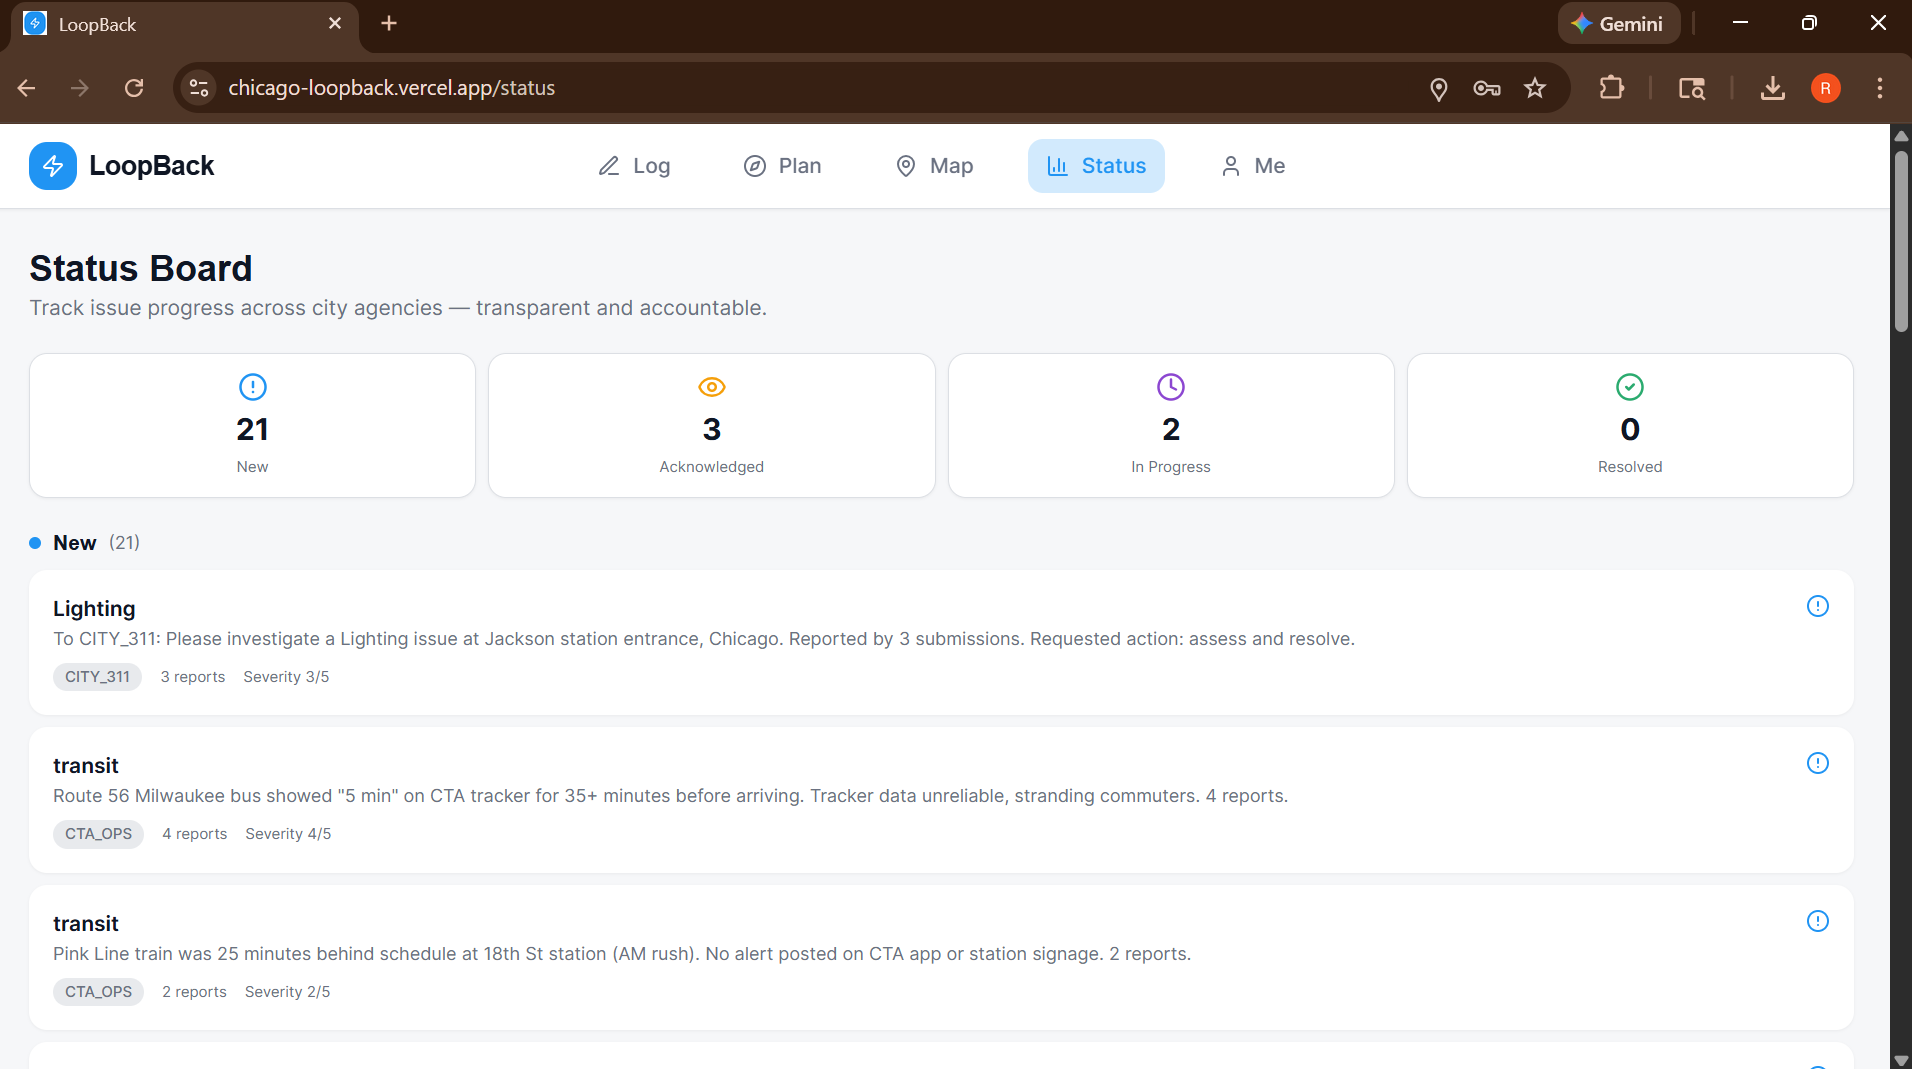Screen dimensions: 1912x1069
Task: Switch to the Map tab
Action: point(934,166)
